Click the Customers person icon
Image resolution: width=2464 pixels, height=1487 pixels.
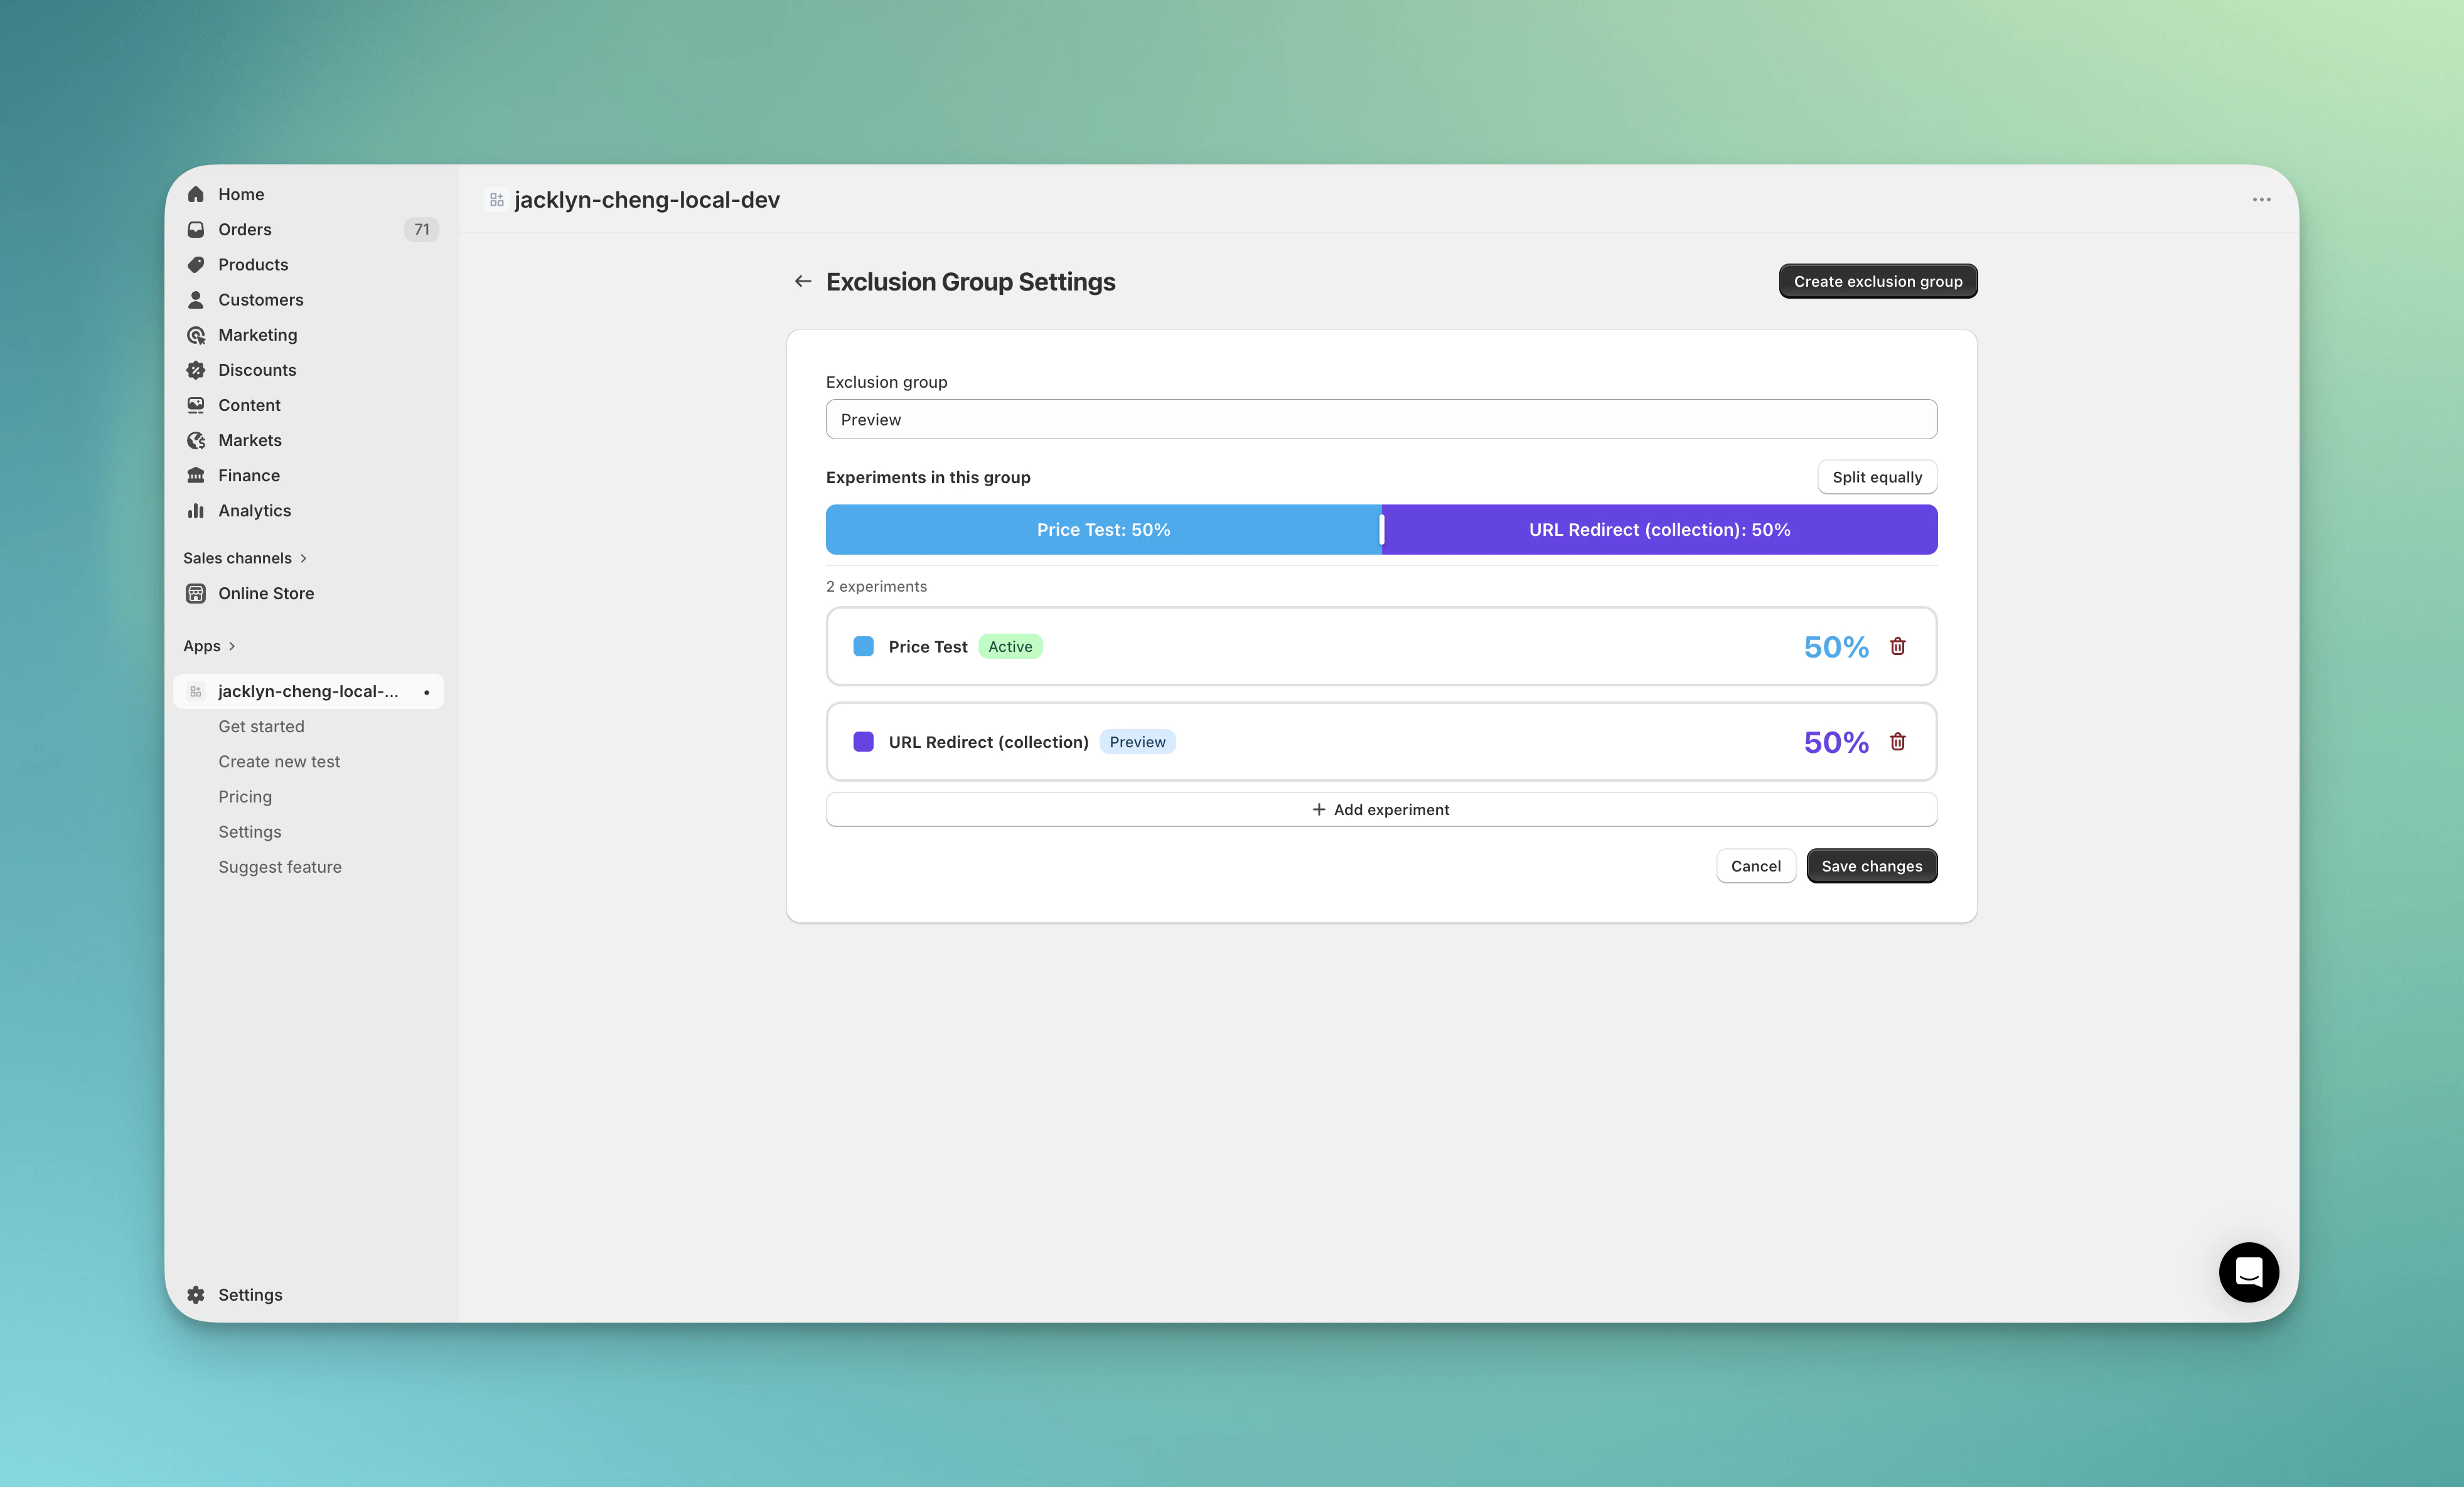coord(196,299)
